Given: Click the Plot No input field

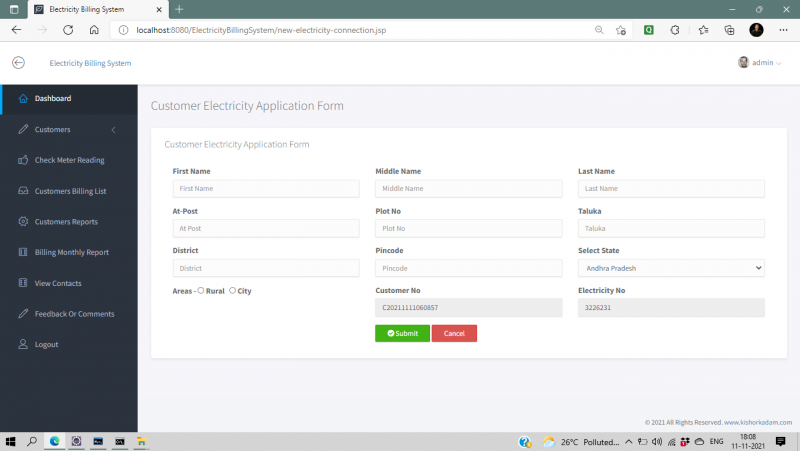Looking at the screenshot, I should (468, 228).
